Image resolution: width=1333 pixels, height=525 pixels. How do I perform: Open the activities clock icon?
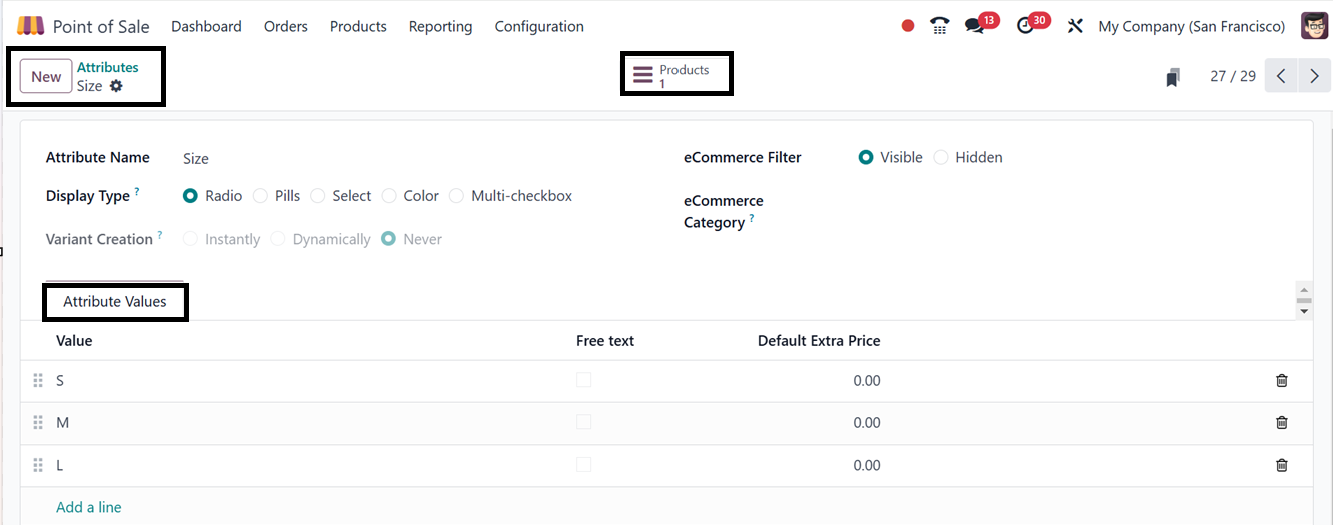[x=1025, y=26]
